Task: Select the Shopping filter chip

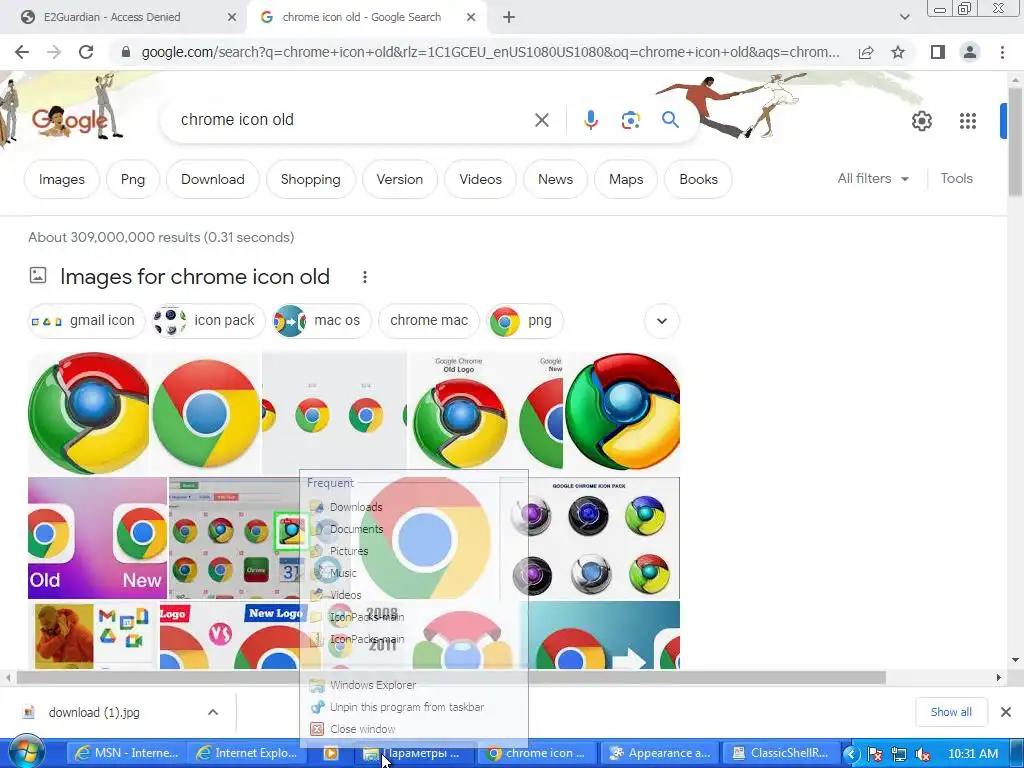Action: (x=310, y=179)
